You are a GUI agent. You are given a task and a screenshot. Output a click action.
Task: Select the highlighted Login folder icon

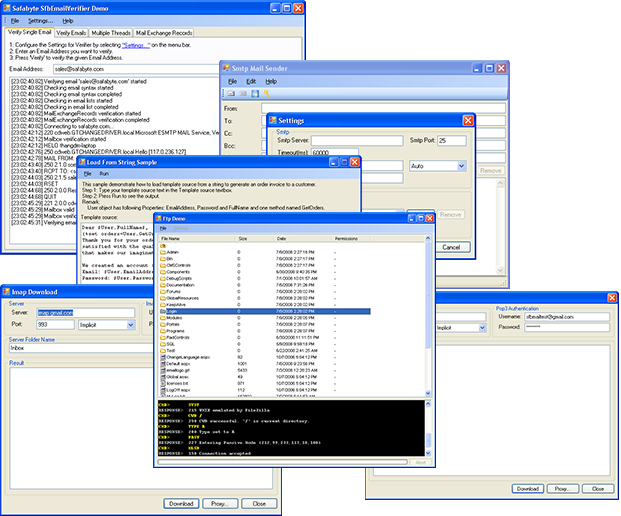coord(163,312)
